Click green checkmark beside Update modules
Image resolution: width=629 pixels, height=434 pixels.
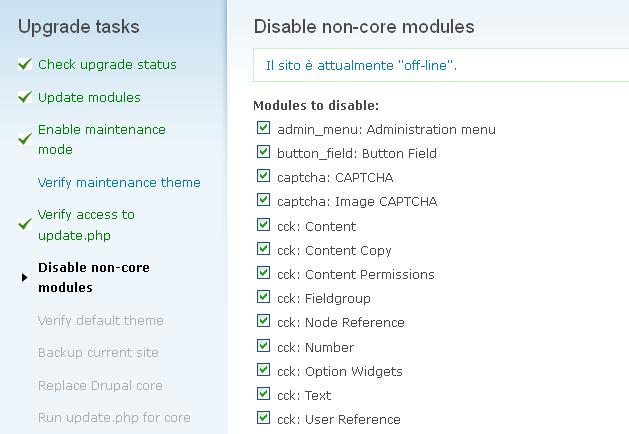click(x=25, y=97)
